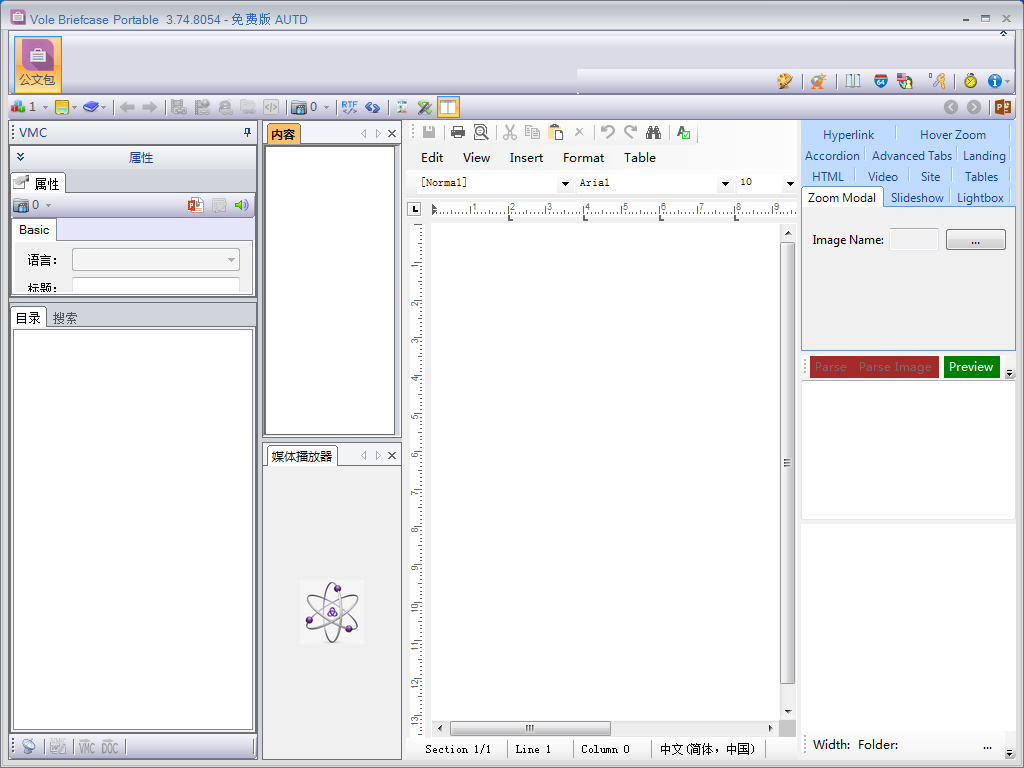The height and width of the screenshot is (768, 1024).
Task: Click the green Preview button
Action: point(971,367)
